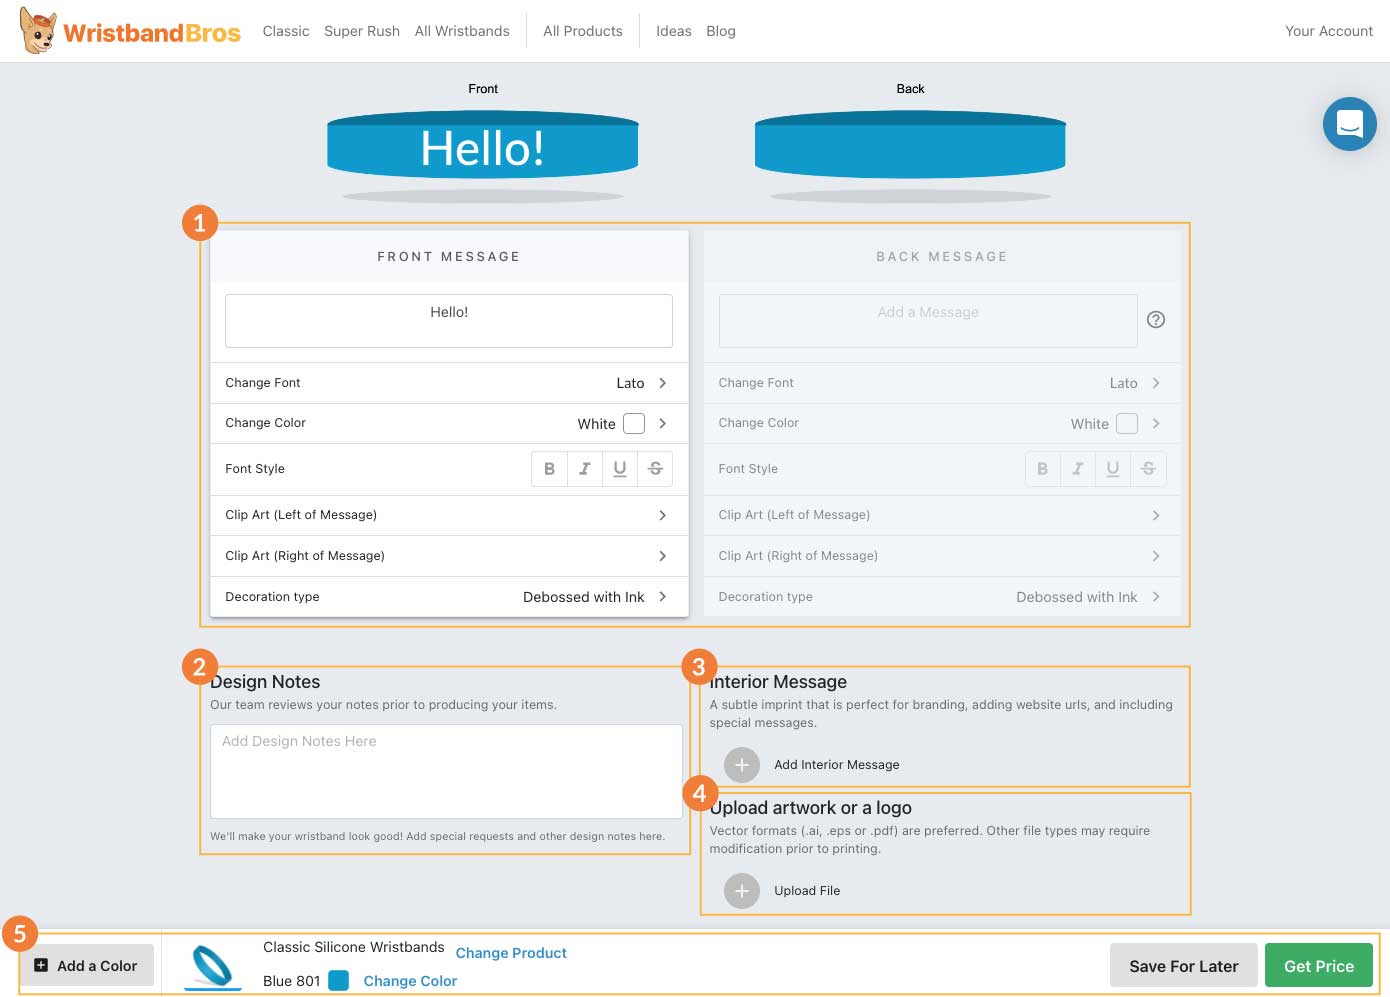Screen dimensions: 1390x997
Task: Click the Front wristband preview showing Hello!
Action: click(x=483, y=146)
